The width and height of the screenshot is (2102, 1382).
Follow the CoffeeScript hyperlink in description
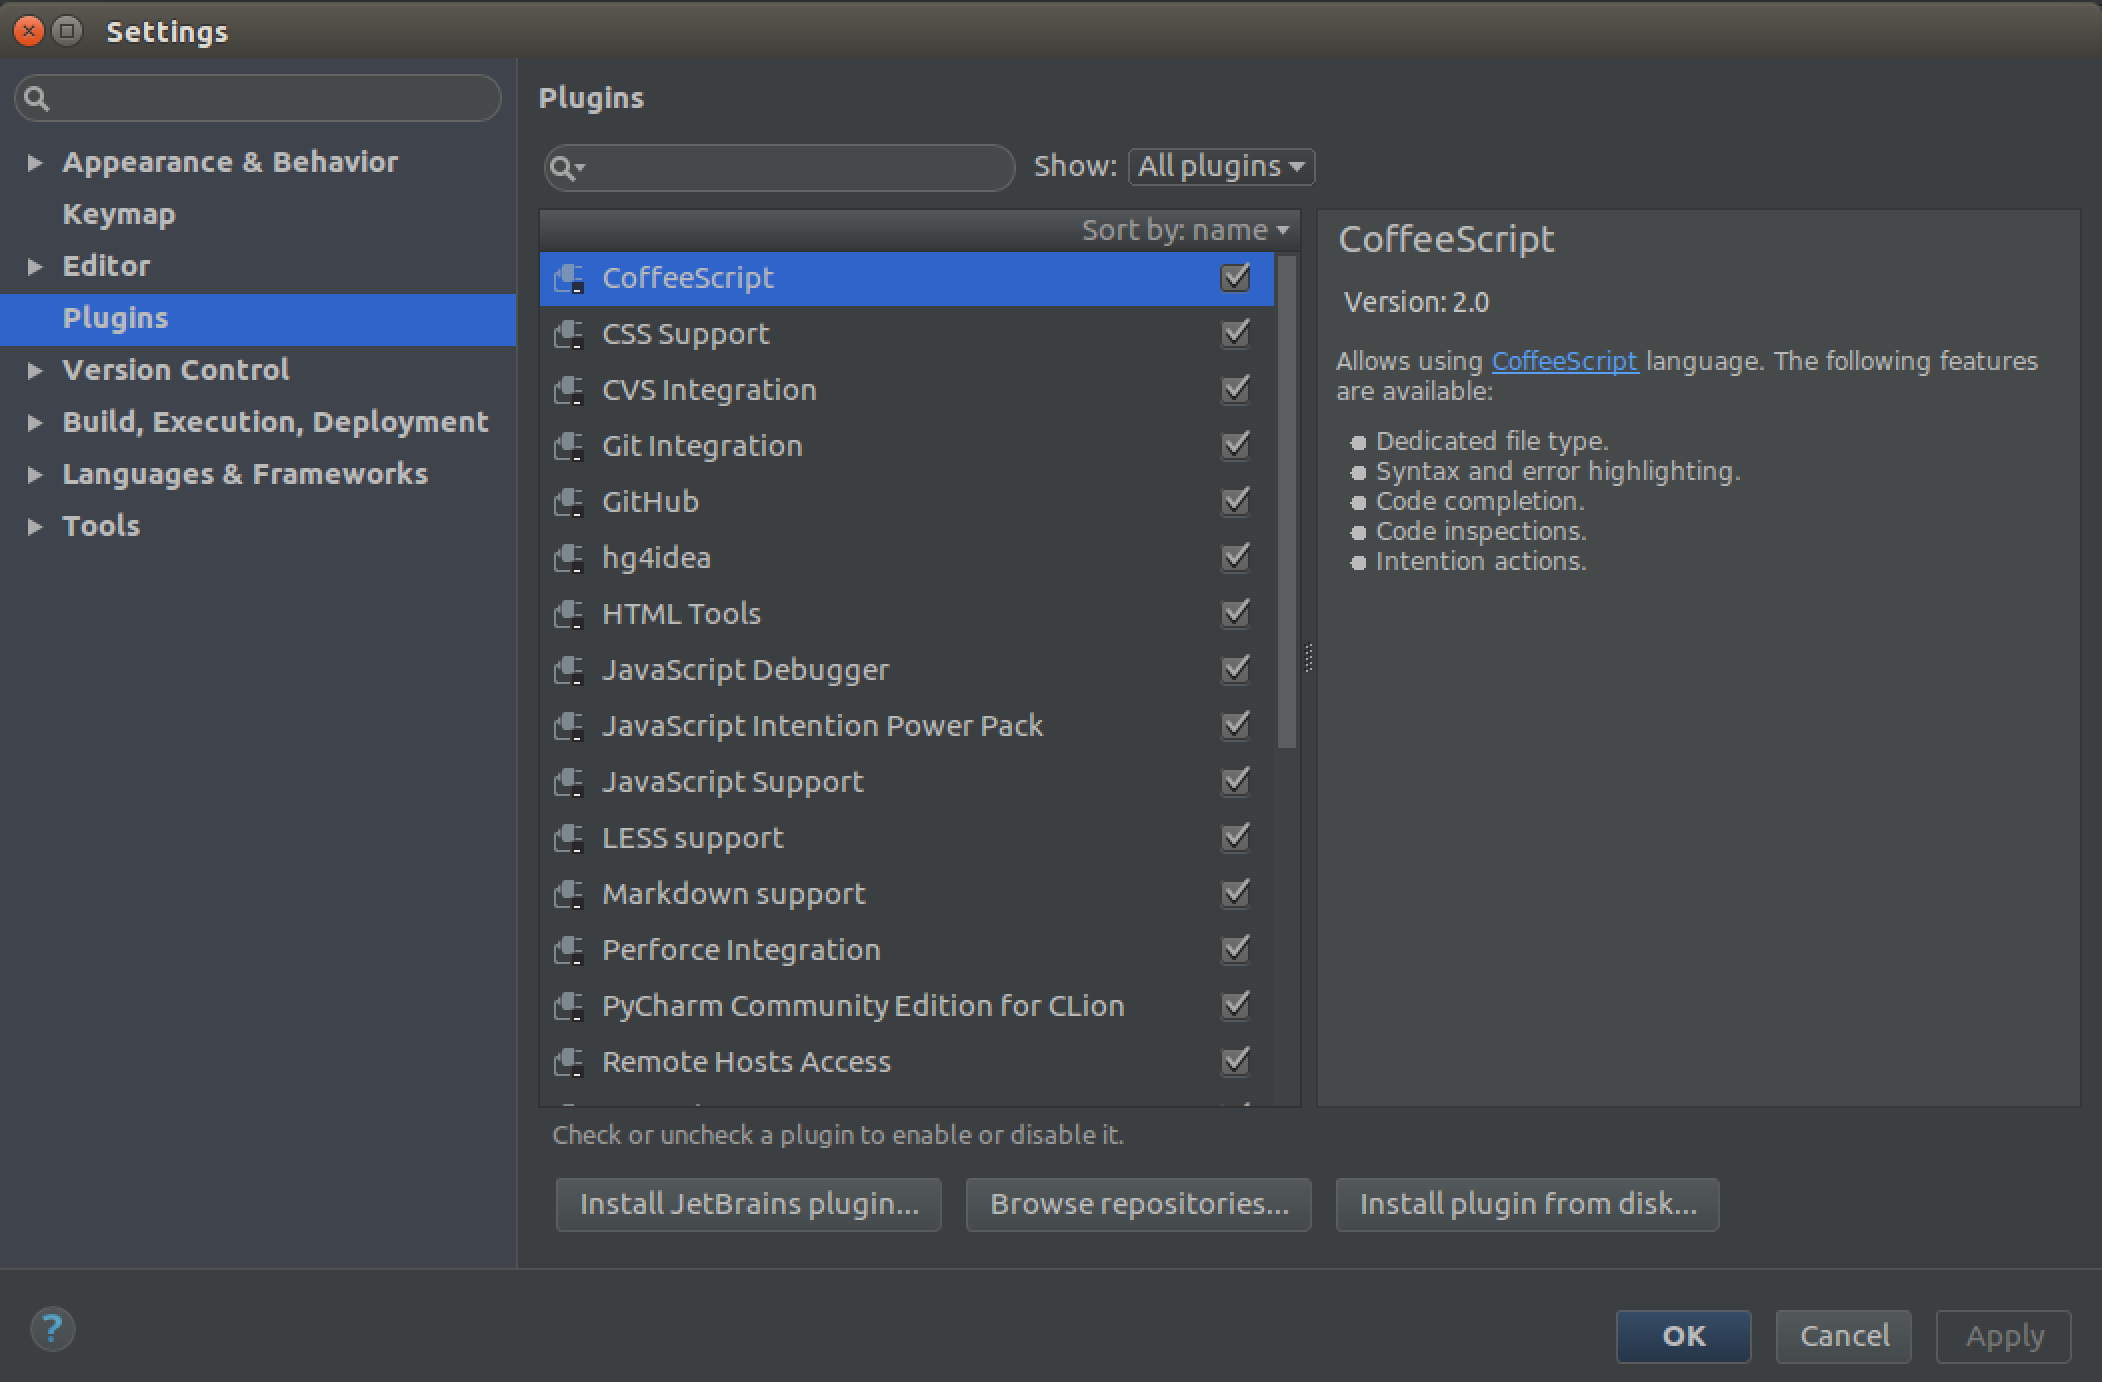click(1564, 362)
